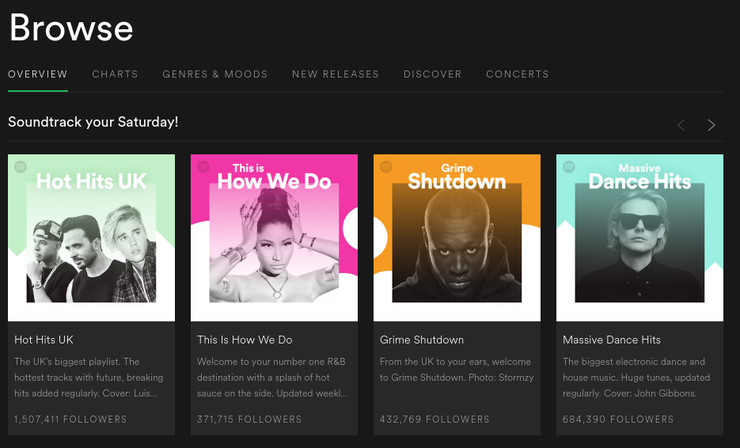Click the 371,715 Followers text
Viewport: 740px width, 448px height.
click(249, 419)
